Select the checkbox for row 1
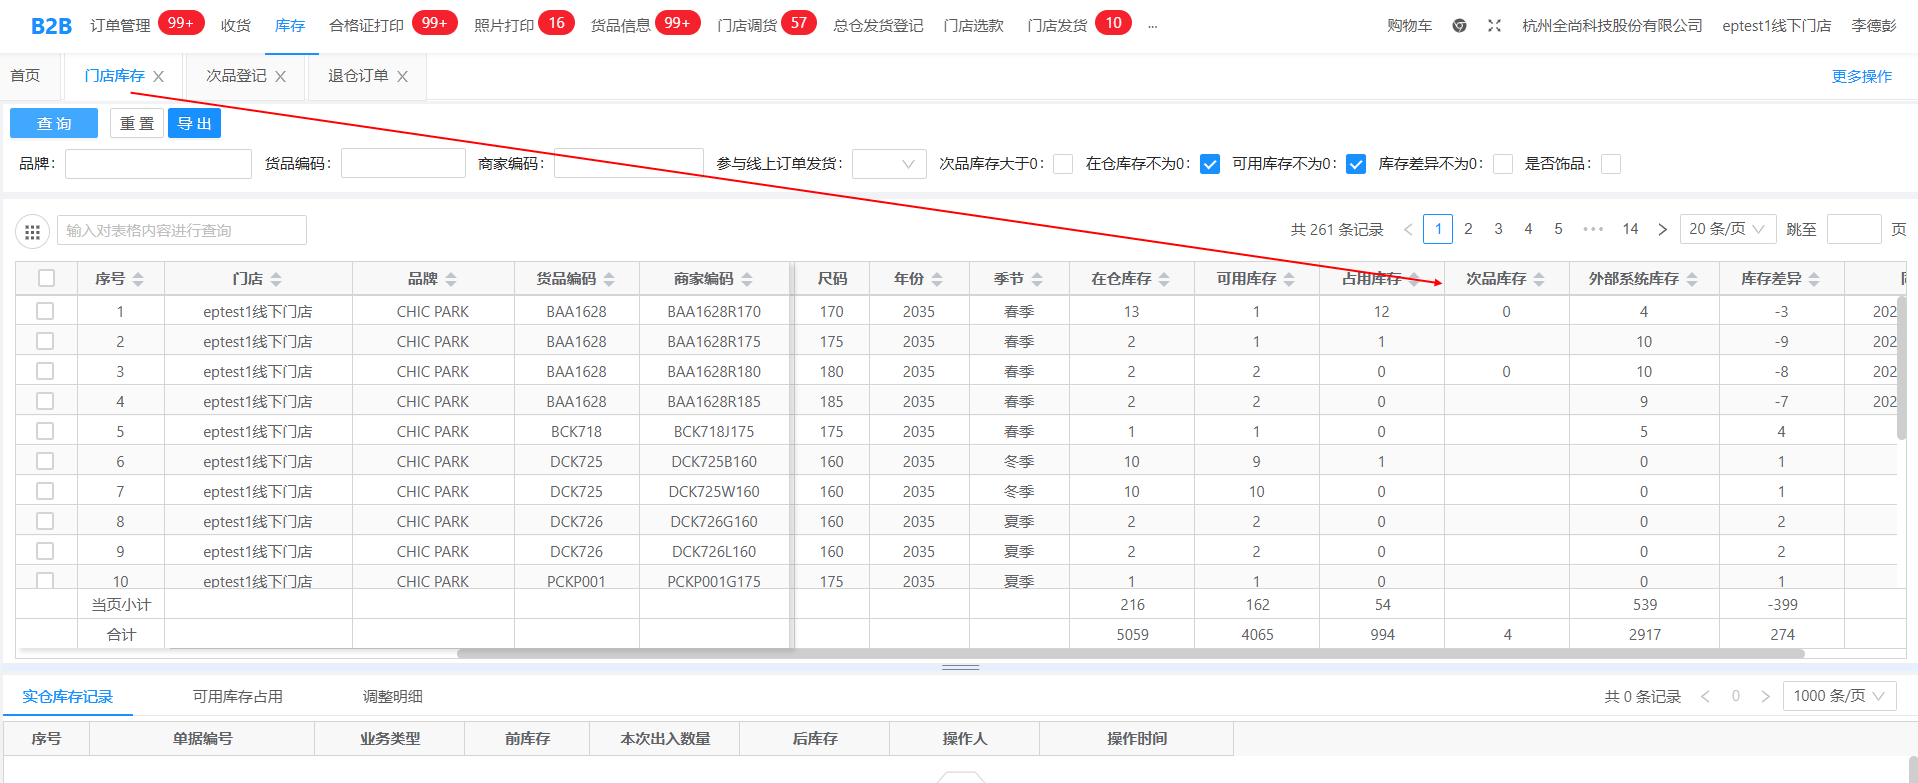Viewport: 1918px width, 783px height. coord(45,312)
